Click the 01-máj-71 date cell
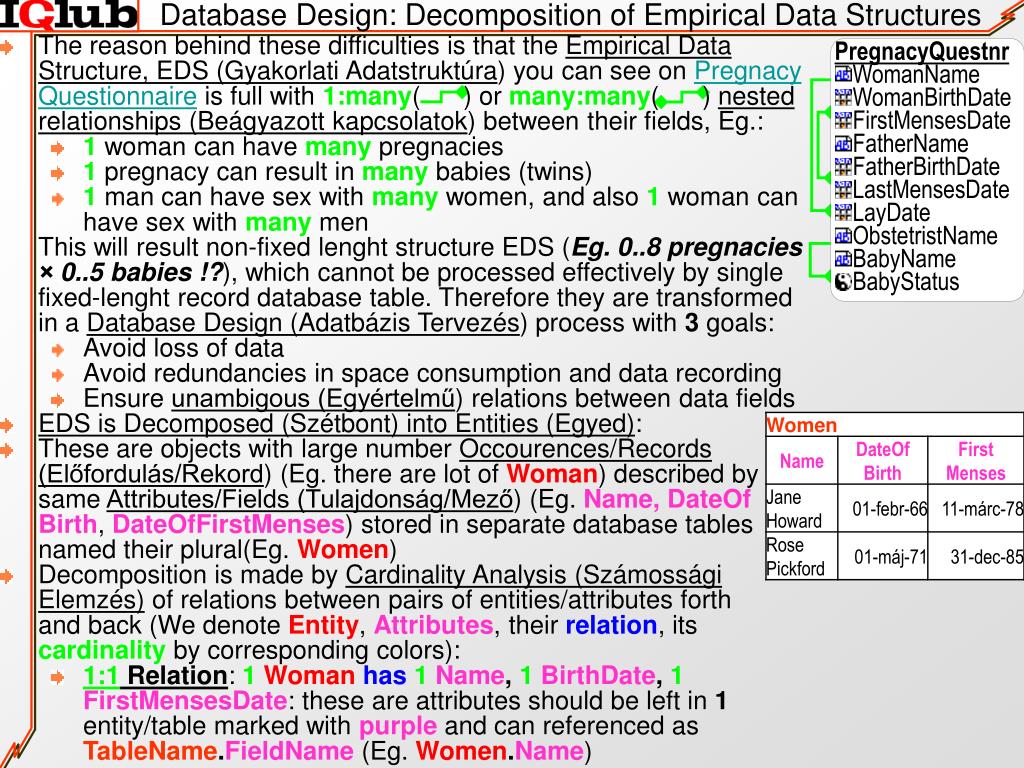The image size is (1024, 768). 882,556
